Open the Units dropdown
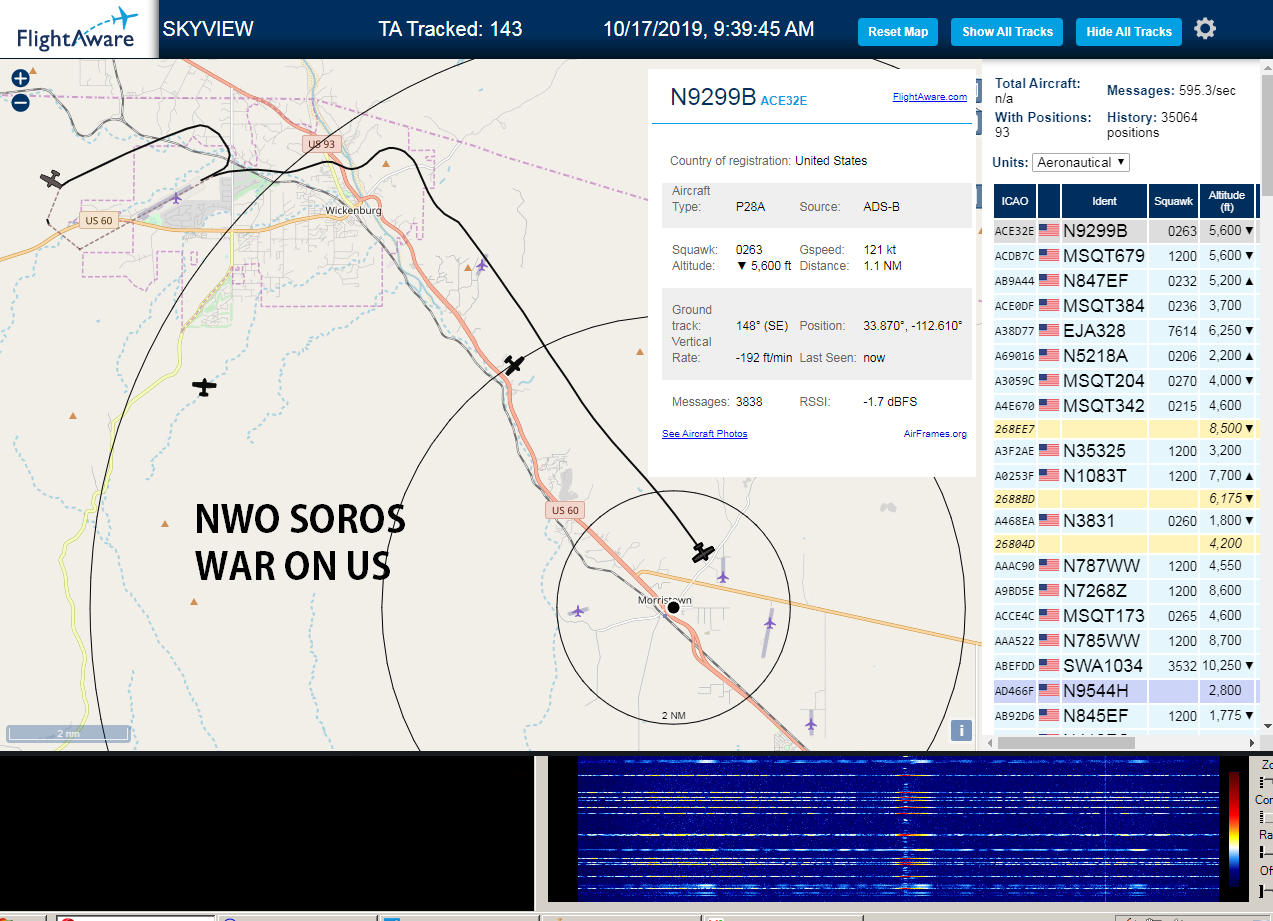The height and width of the screenshot is (921, 1273). [1082, 162]
